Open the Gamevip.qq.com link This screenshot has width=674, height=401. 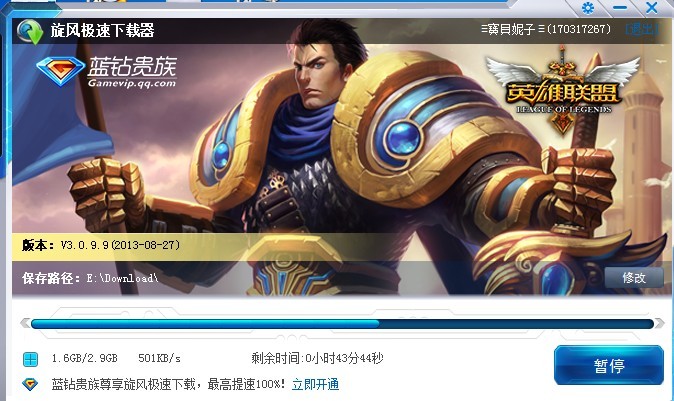pos(132,83)
